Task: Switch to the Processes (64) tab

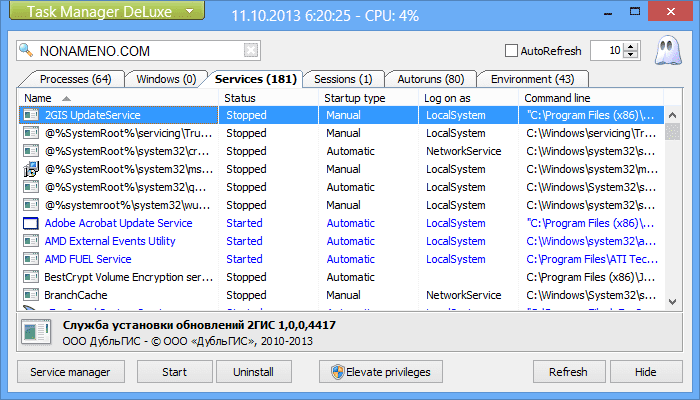Action: click(75, 79)
